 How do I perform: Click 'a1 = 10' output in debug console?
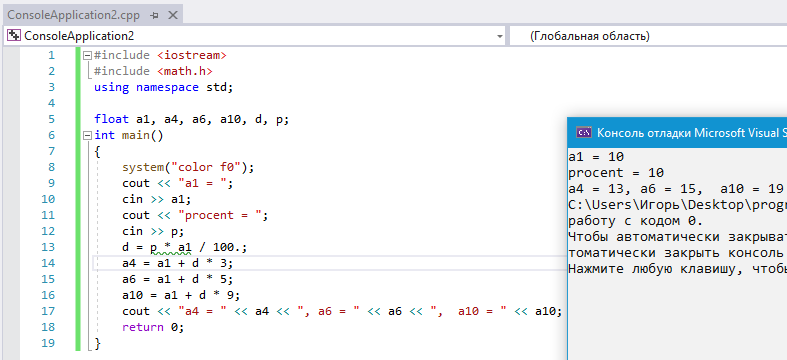pyautogui.click(x=596, y=157)
